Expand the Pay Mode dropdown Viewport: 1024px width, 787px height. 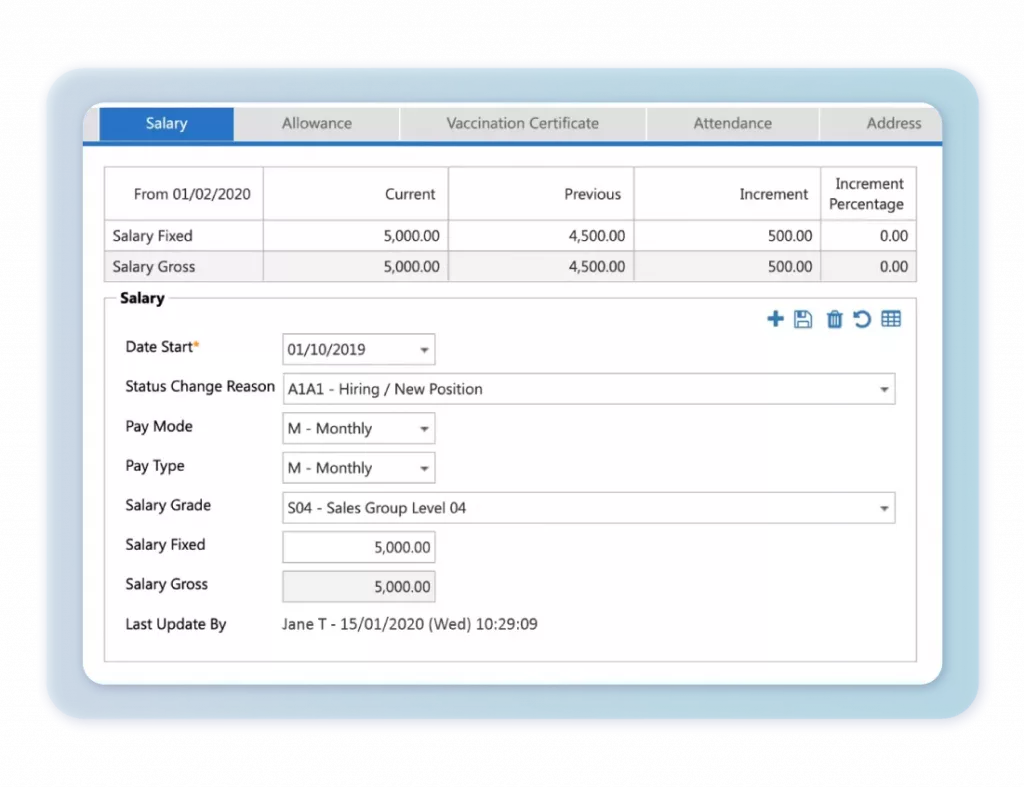[424, 429]
